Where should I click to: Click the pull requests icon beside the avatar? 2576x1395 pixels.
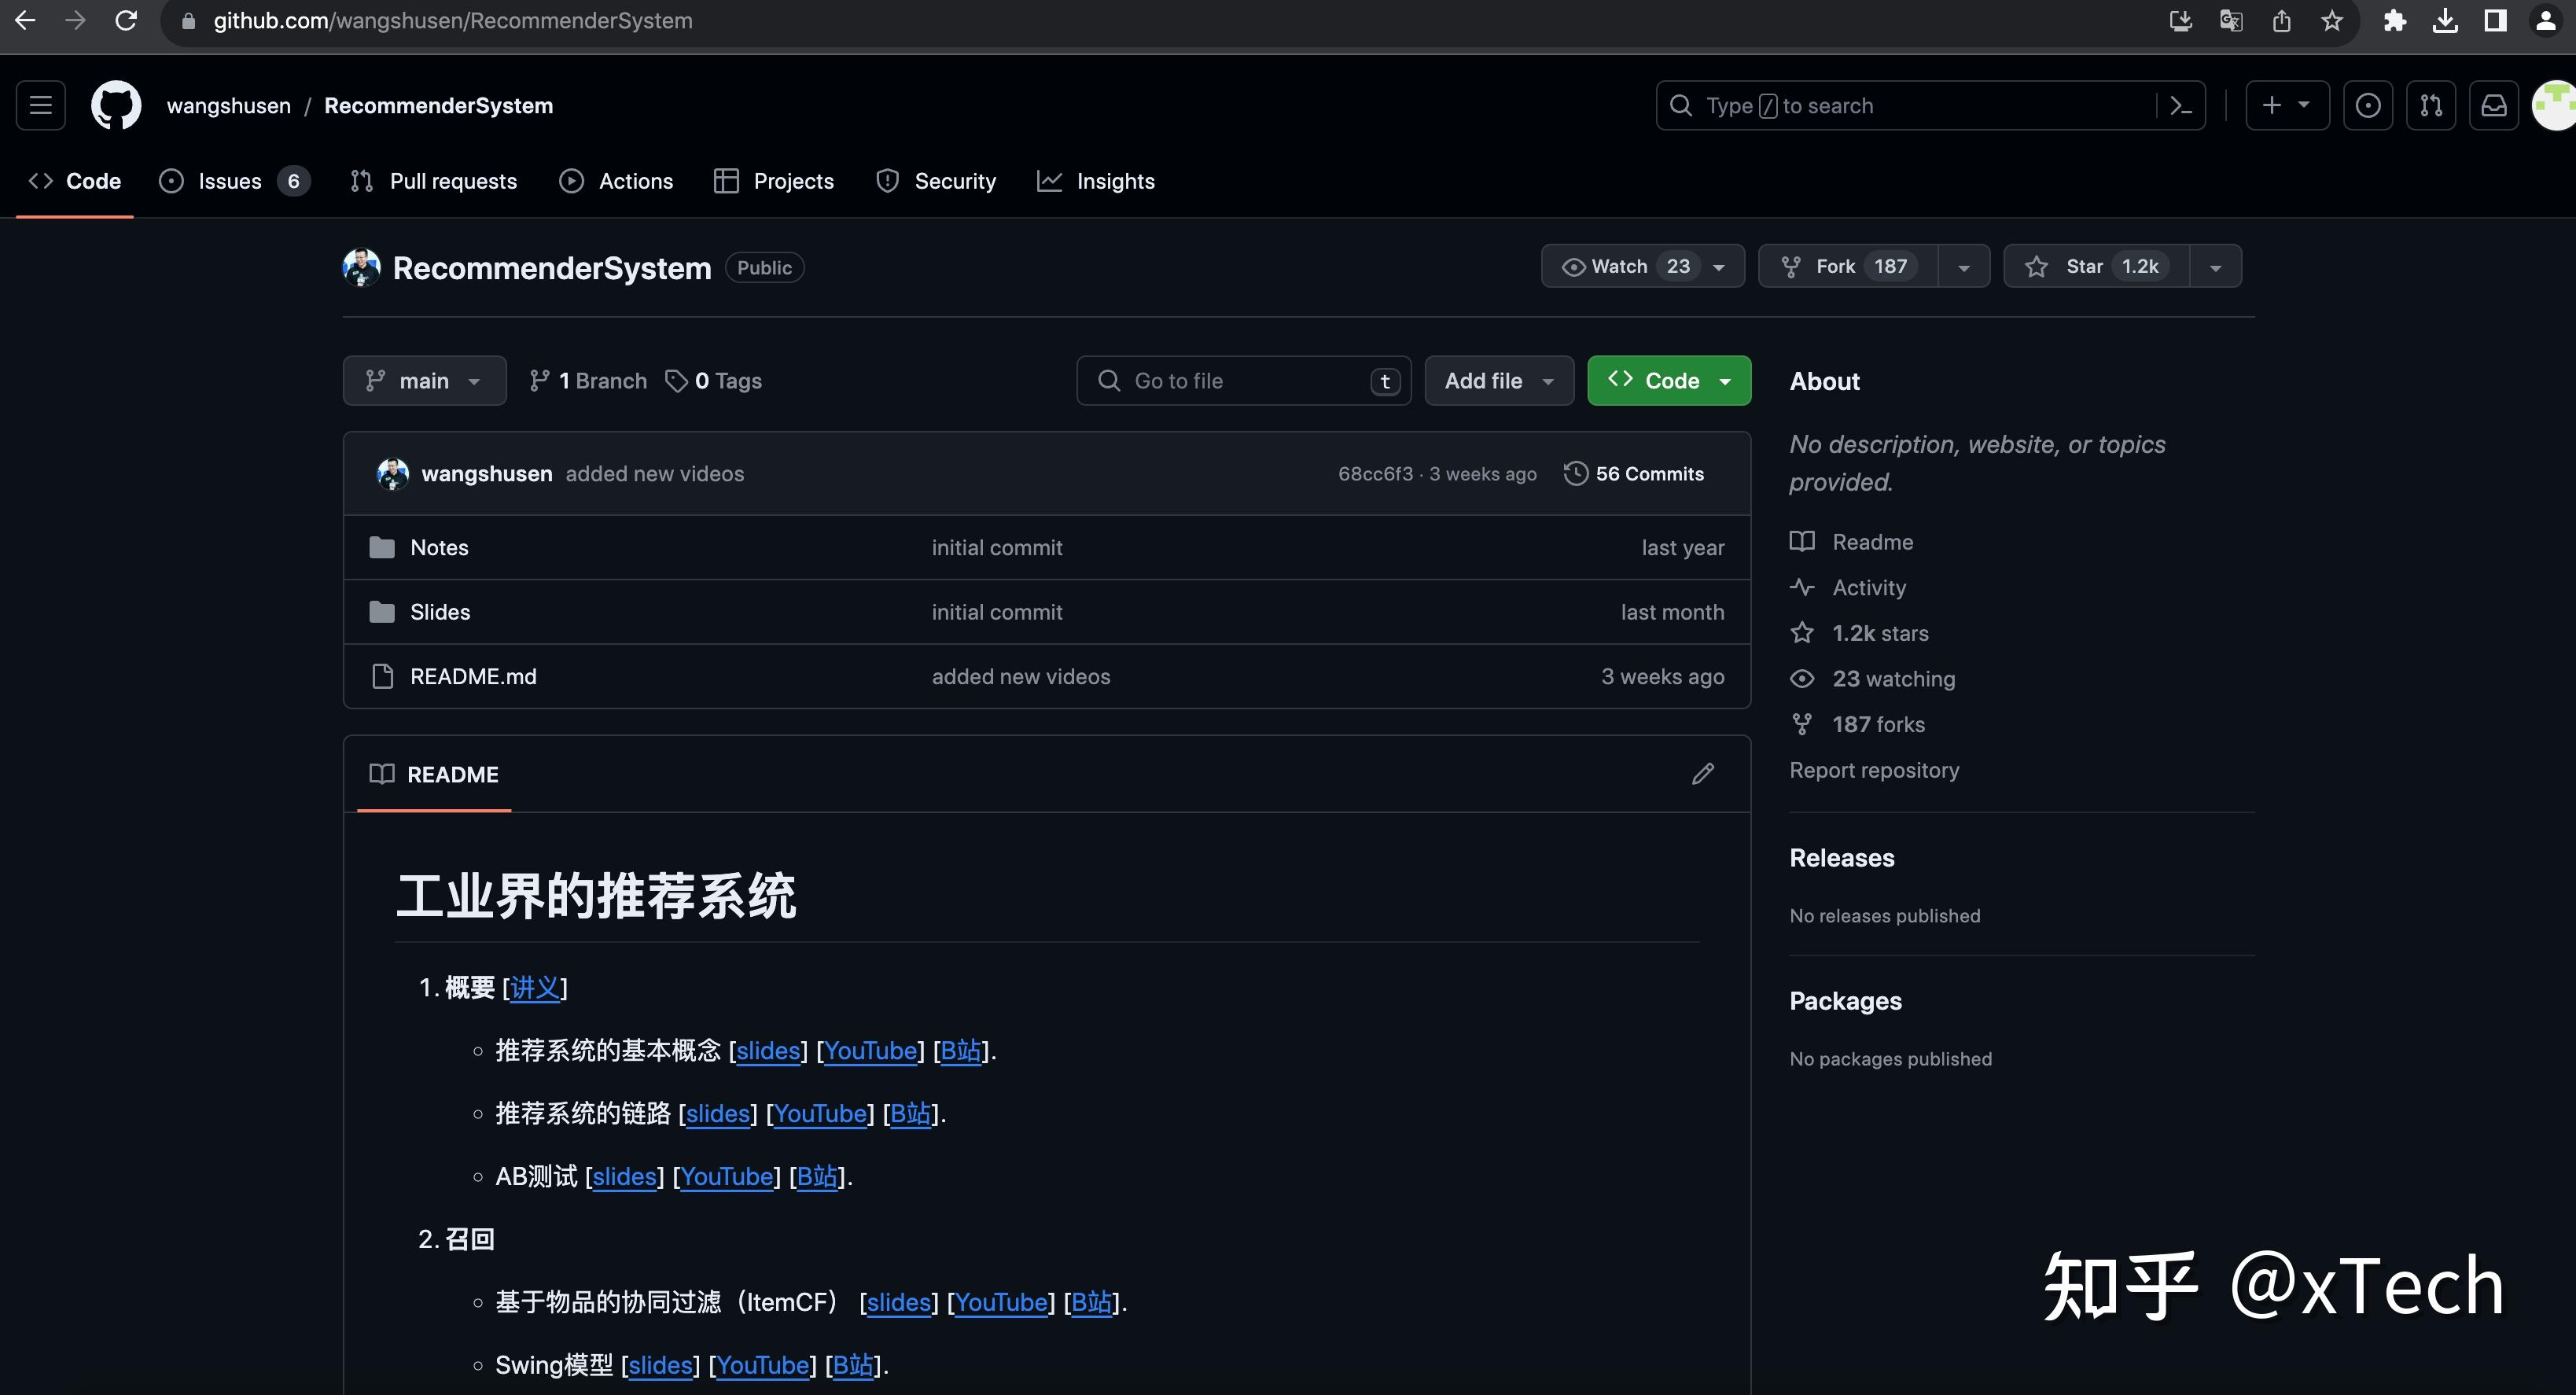click(2431, 105)
